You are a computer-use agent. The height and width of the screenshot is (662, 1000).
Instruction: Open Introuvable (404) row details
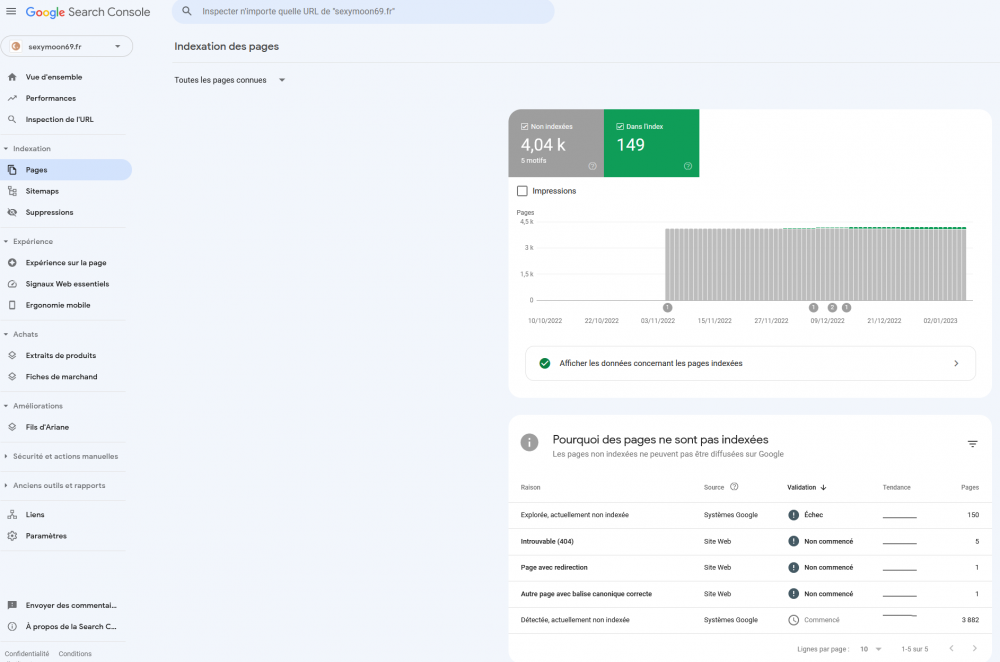coord(546,542)
